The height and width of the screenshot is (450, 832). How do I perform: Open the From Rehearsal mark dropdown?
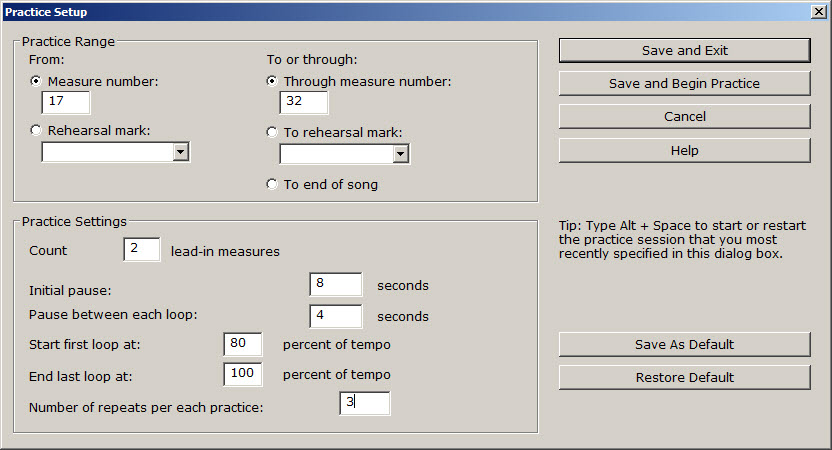[x=180, y=152]
